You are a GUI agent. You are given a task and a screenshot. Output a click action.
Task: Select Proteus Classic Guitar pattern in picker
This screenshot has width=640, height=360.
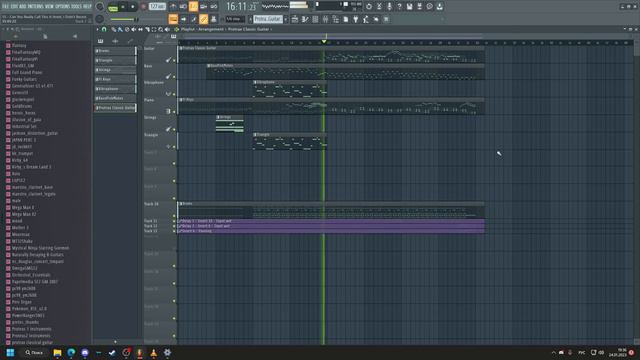116,108
